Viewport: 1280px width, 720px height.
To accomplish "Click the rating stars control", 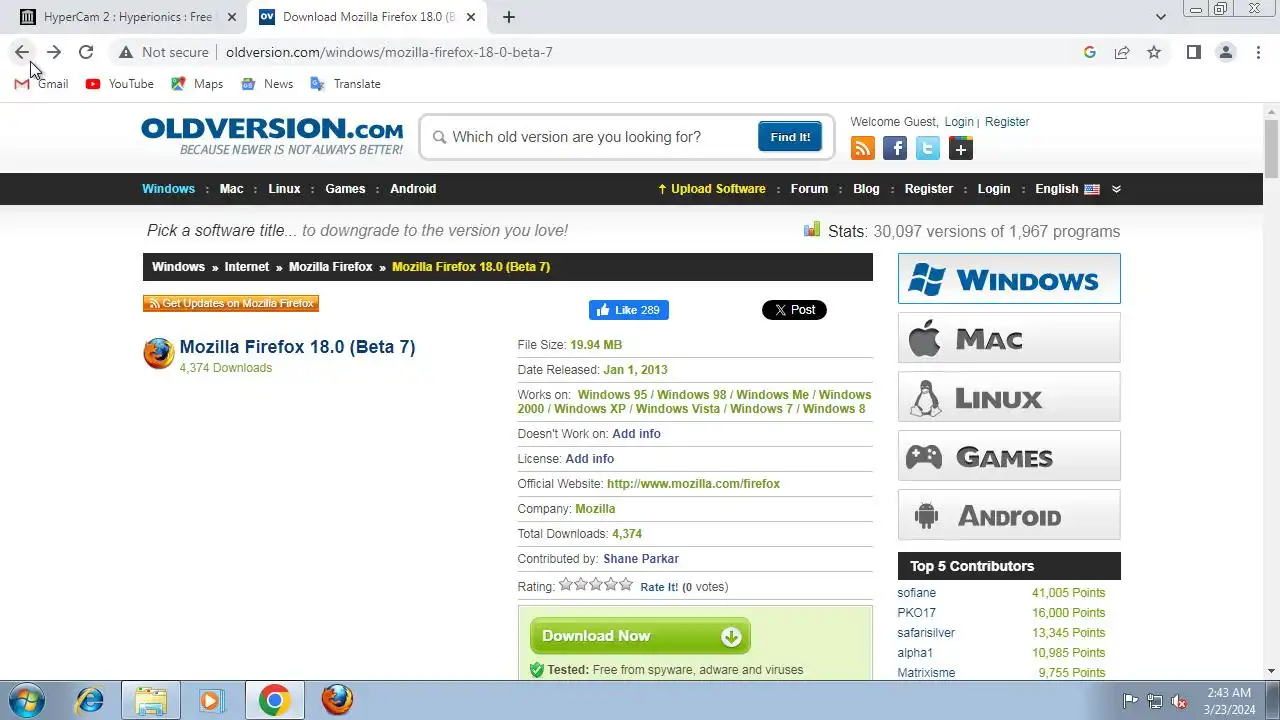I will pos(596,585).
